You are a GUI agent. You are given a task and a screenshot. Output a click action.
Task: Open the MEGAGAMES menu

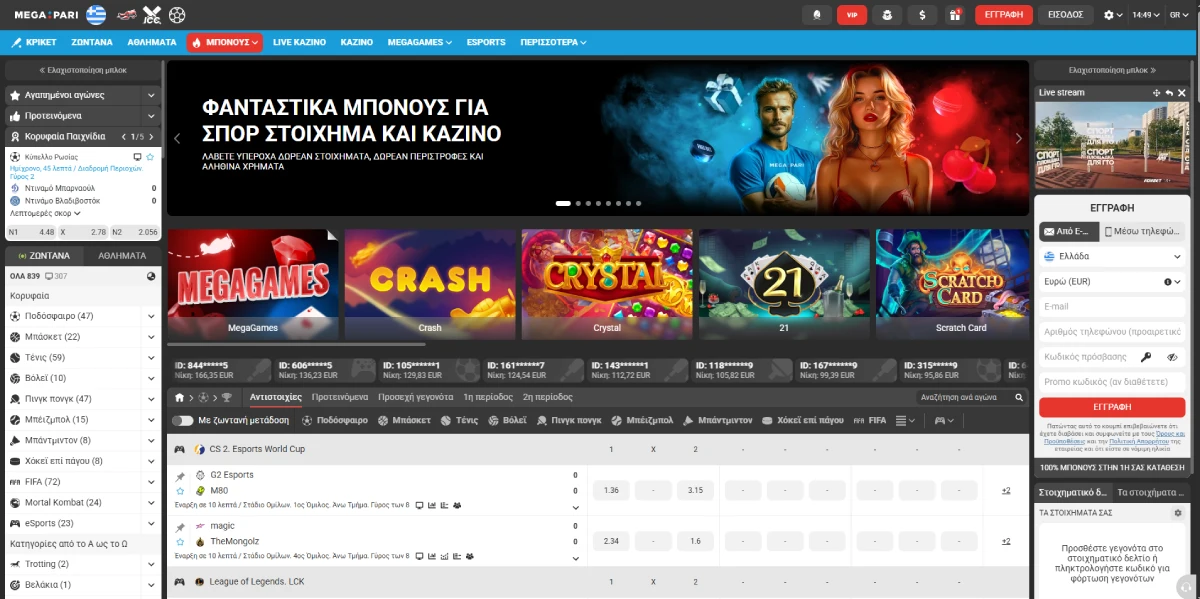tap(420, 43)
